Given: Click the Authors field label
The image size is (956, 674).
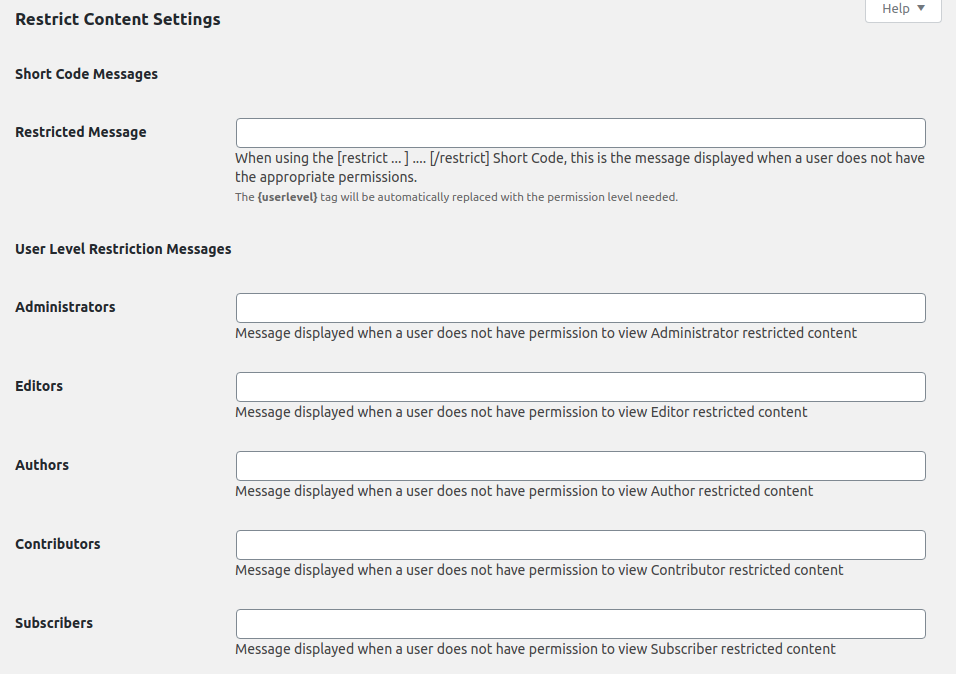Looking at the screenshot, I should click(x=41, y=464).
